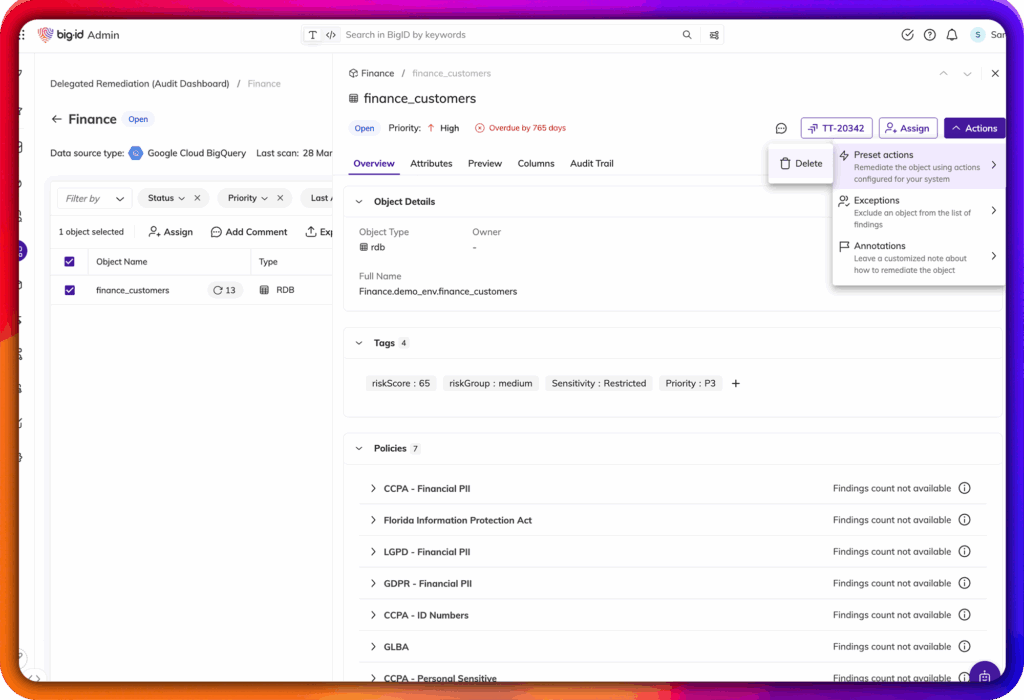Select Delete from preset actions submenu
The height and width of the screenshot is (700, 1024).
(800, 164)
